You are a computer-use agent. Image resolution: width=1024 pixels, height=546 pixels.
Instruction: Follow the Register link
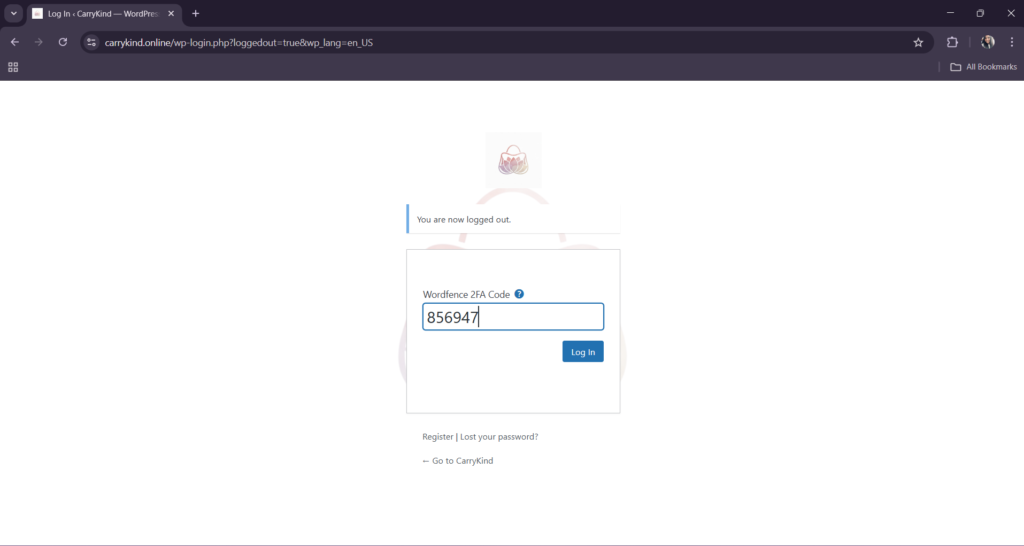coord(437,437)
